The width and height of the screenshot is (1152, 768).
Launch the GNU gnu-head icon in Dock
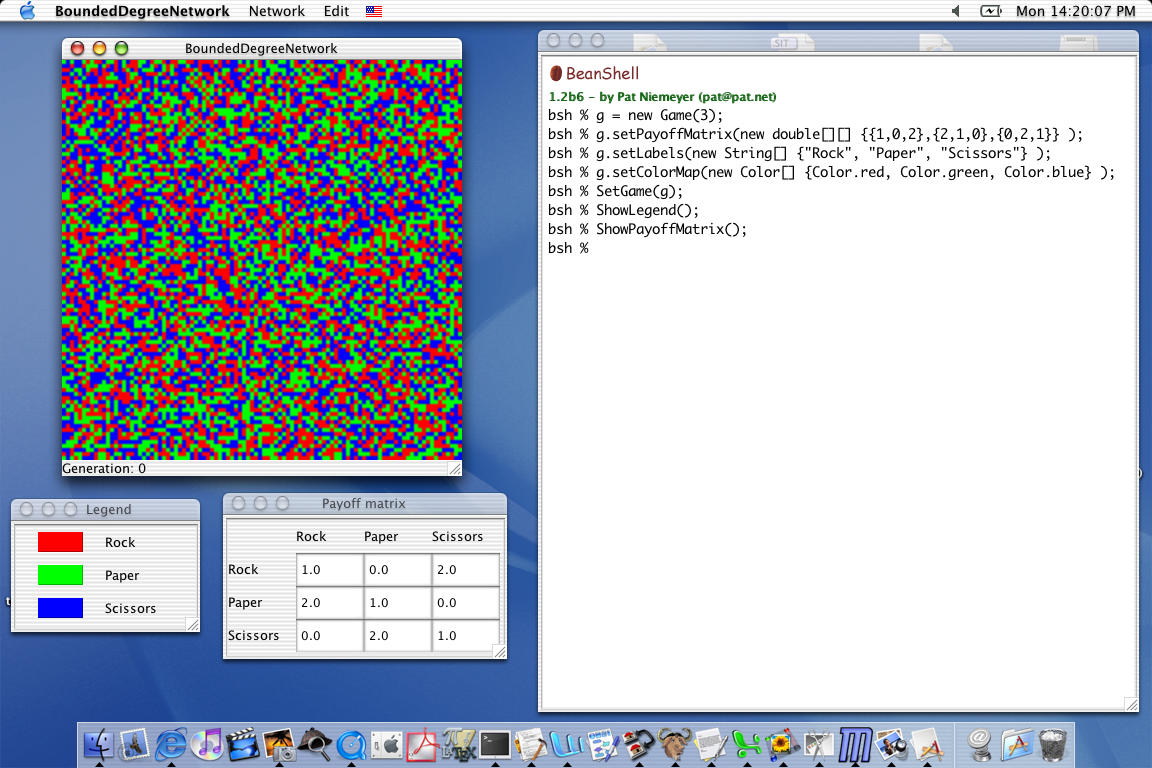point(675,744)
